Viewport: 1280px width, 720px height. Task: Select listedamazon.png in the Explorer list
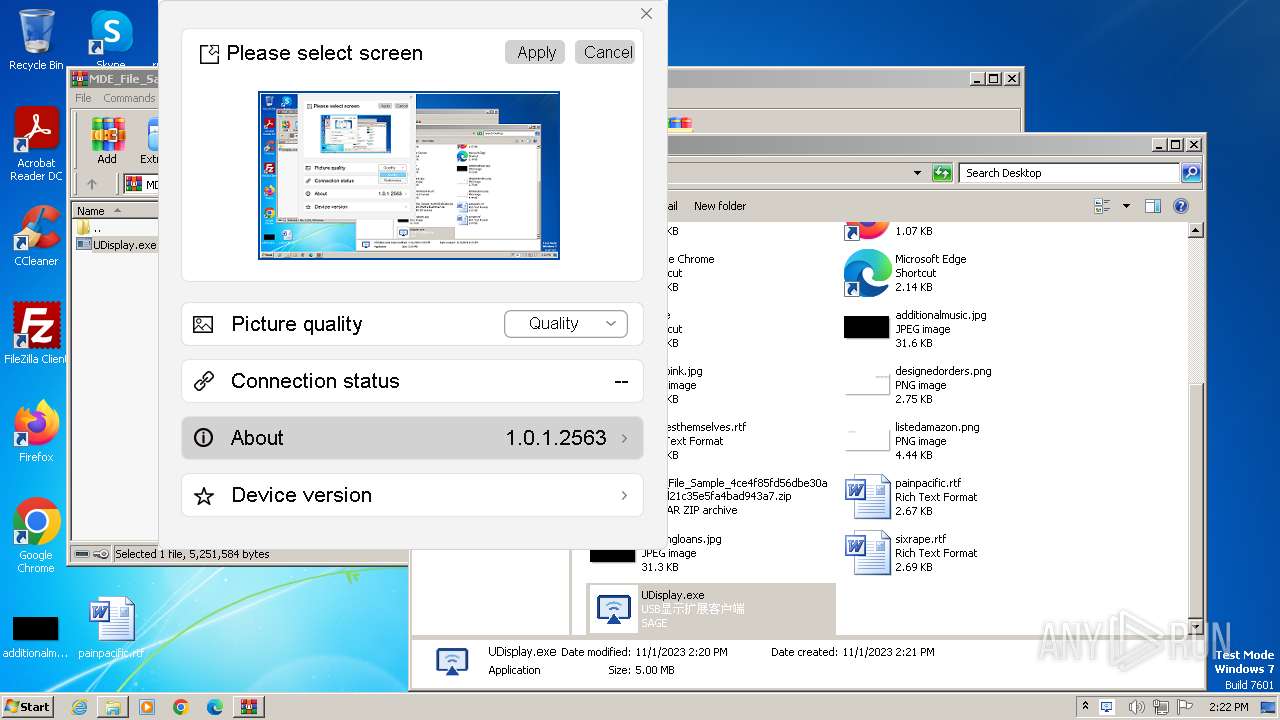pyautogui.click(x=914, y=441)
